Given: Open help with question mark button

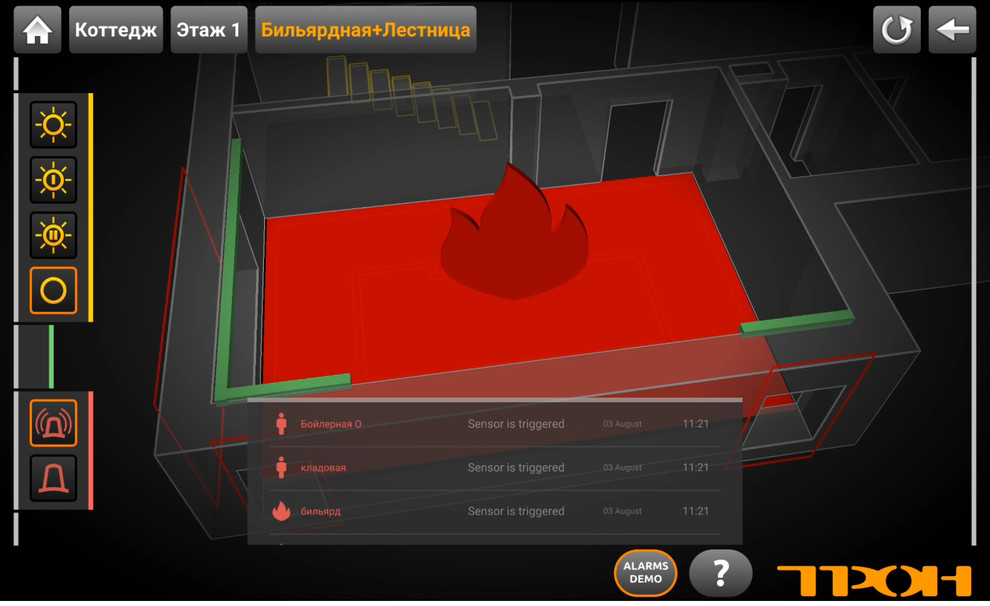Looking at the screenshot, I should pyautogui.click(x=720, y=574).
